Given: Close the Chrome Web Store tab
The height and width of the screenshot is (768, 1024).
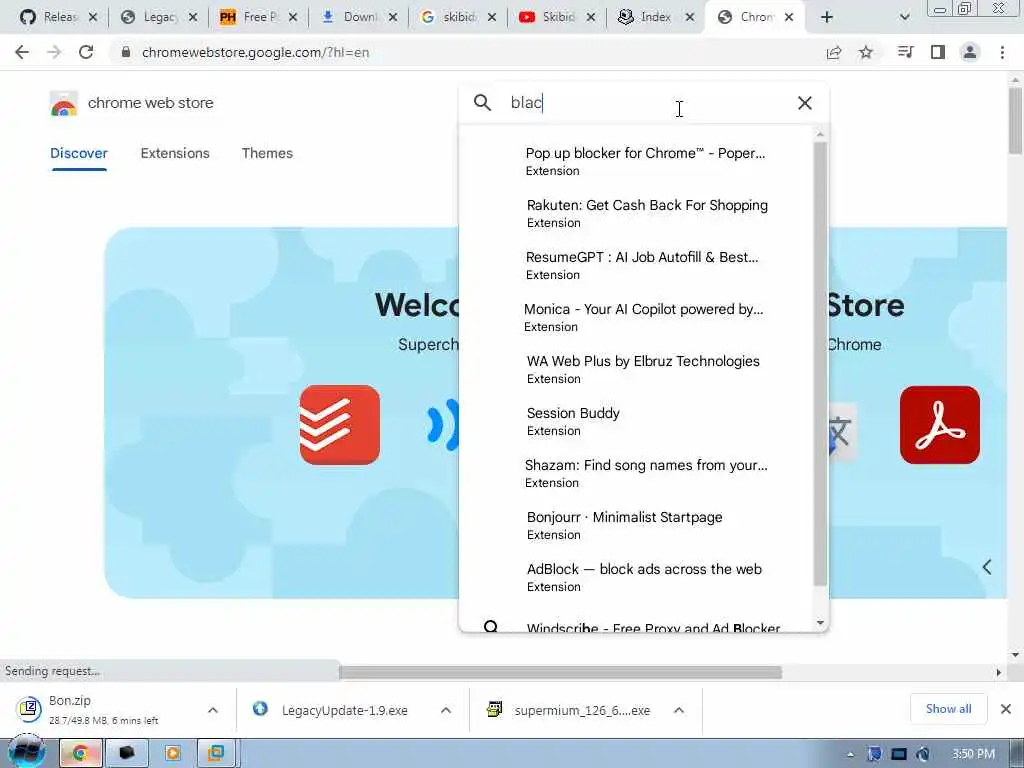Looking at the screenshot, I should pyautogui.click(x=789, y=17).
